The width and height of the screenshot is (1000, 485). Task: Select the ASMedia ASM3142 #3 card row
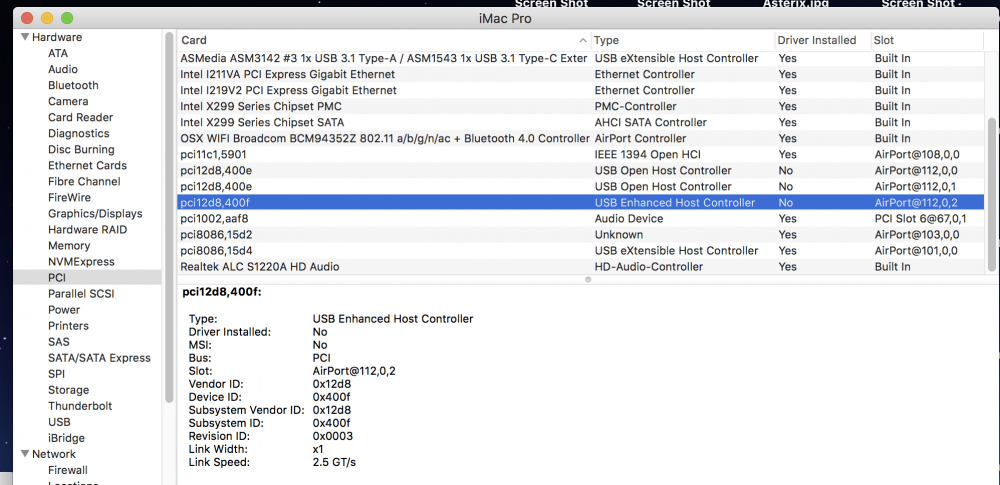tap(581, 58)
